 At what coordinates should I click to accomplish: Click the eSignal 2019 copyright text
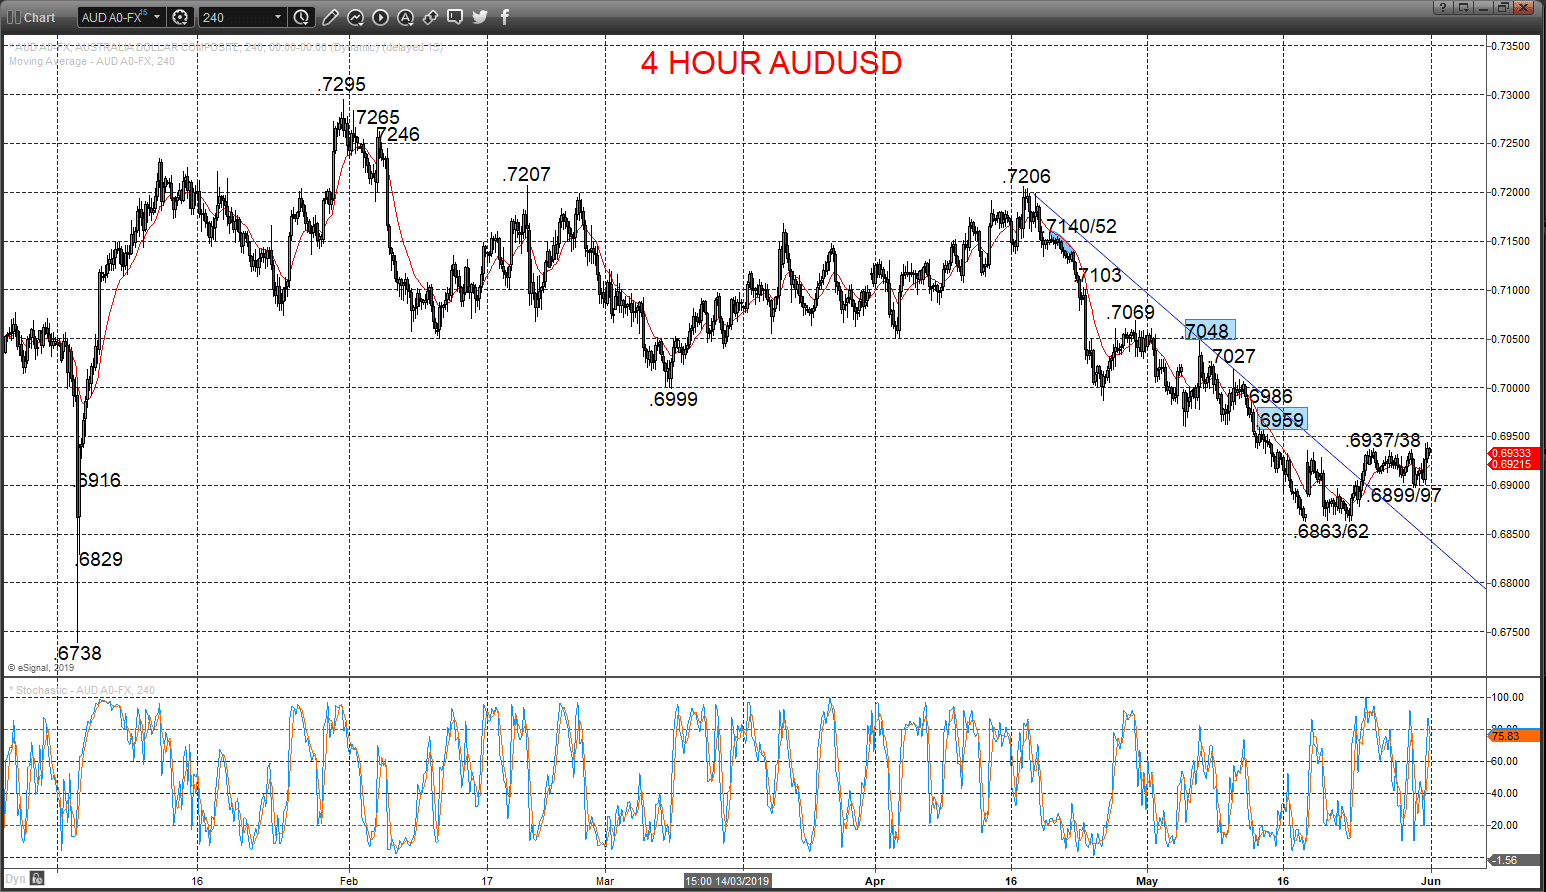pyautogui.click(x=41, y=668)
